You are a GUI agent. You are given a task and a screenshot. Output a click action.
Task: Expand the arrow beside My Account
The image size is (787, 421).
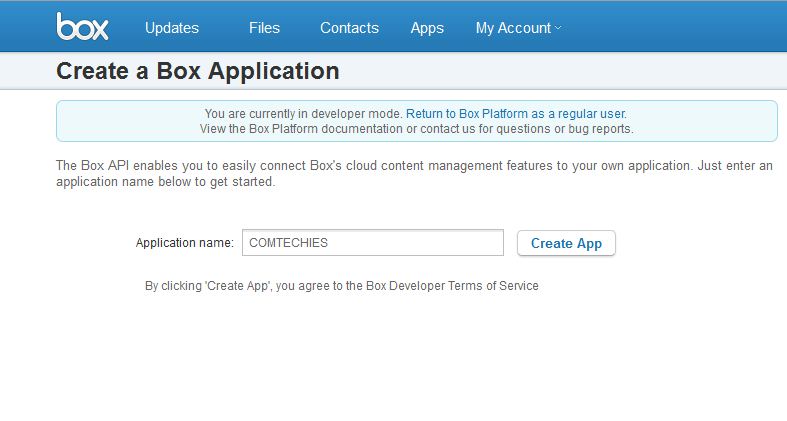click(x=558, y=28)
